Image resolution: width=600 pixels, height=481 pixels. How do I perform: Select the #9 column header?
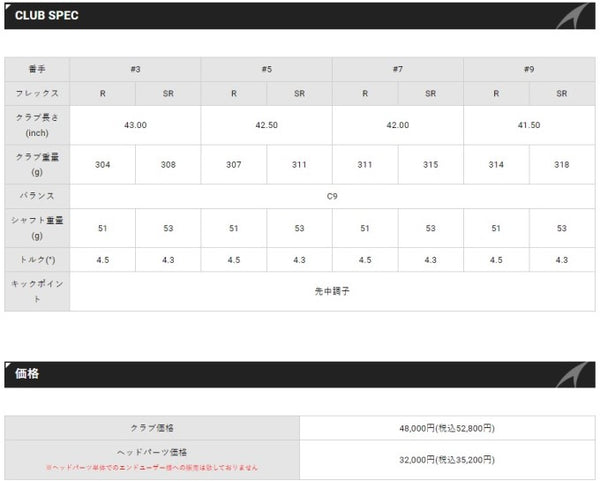point(529,69)
